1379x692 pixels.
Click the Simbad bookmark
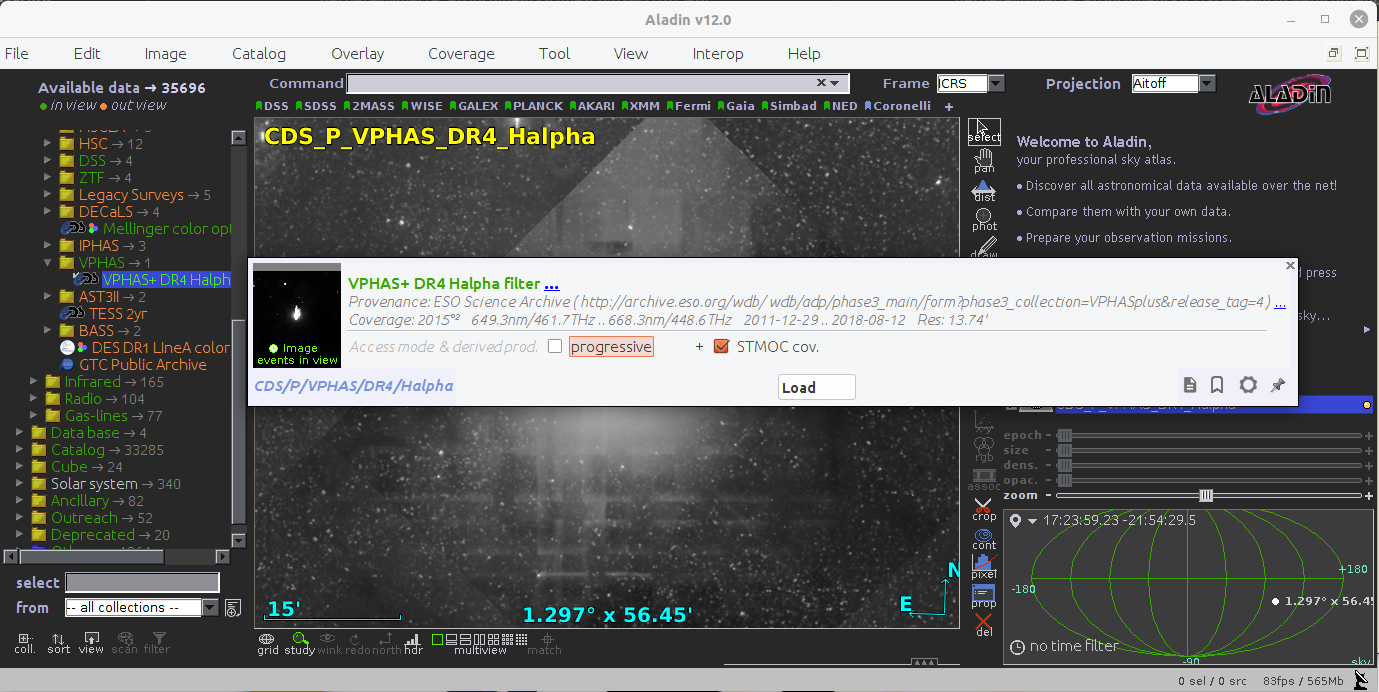(x=789, y=106)
